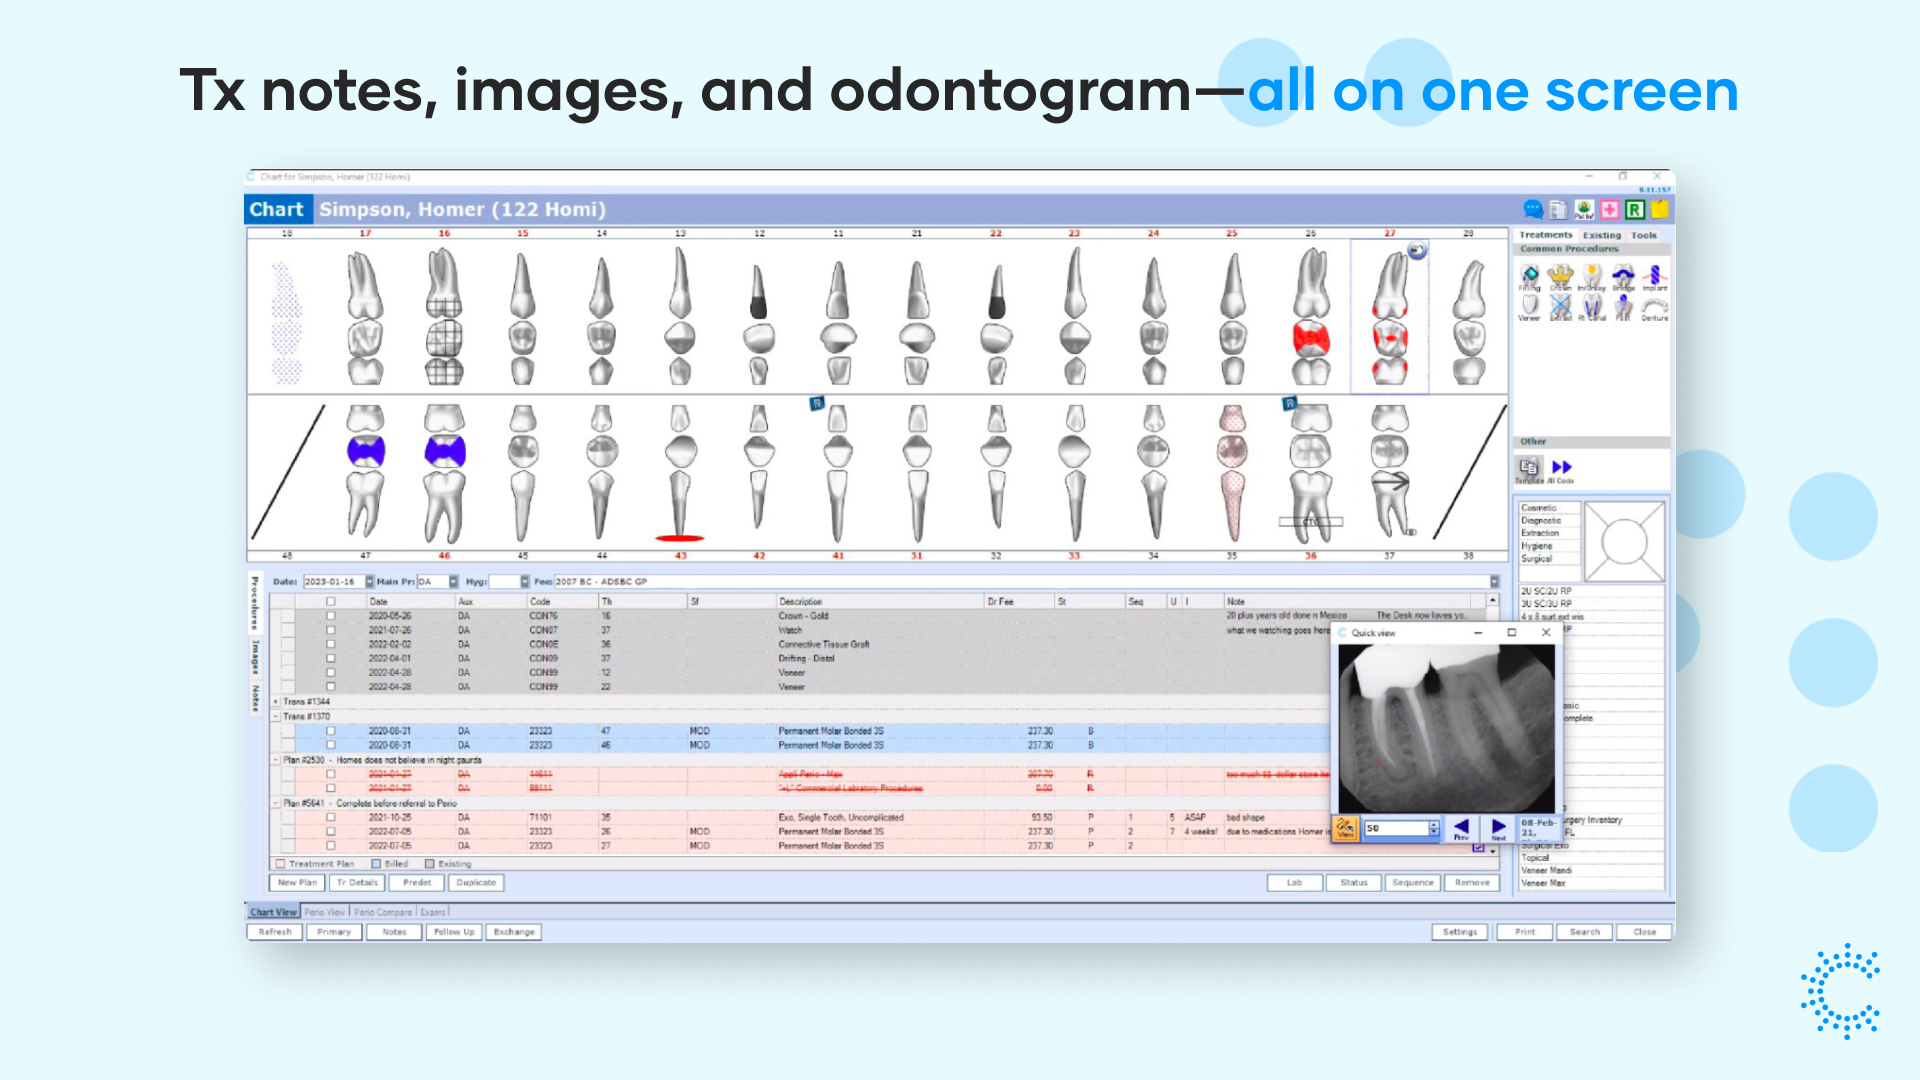Screen dimensions: 1920x1080
Task: Click the New Plan button
Action: 297,882
